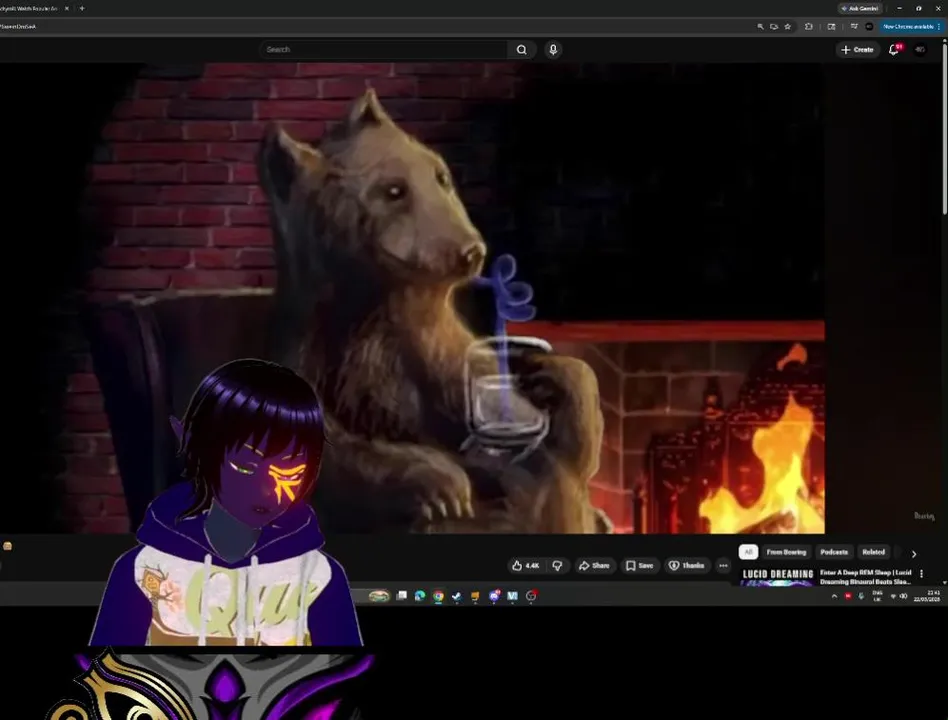Open a new browser tab
This screenshot has width=948, height=720.
(82, 8)
